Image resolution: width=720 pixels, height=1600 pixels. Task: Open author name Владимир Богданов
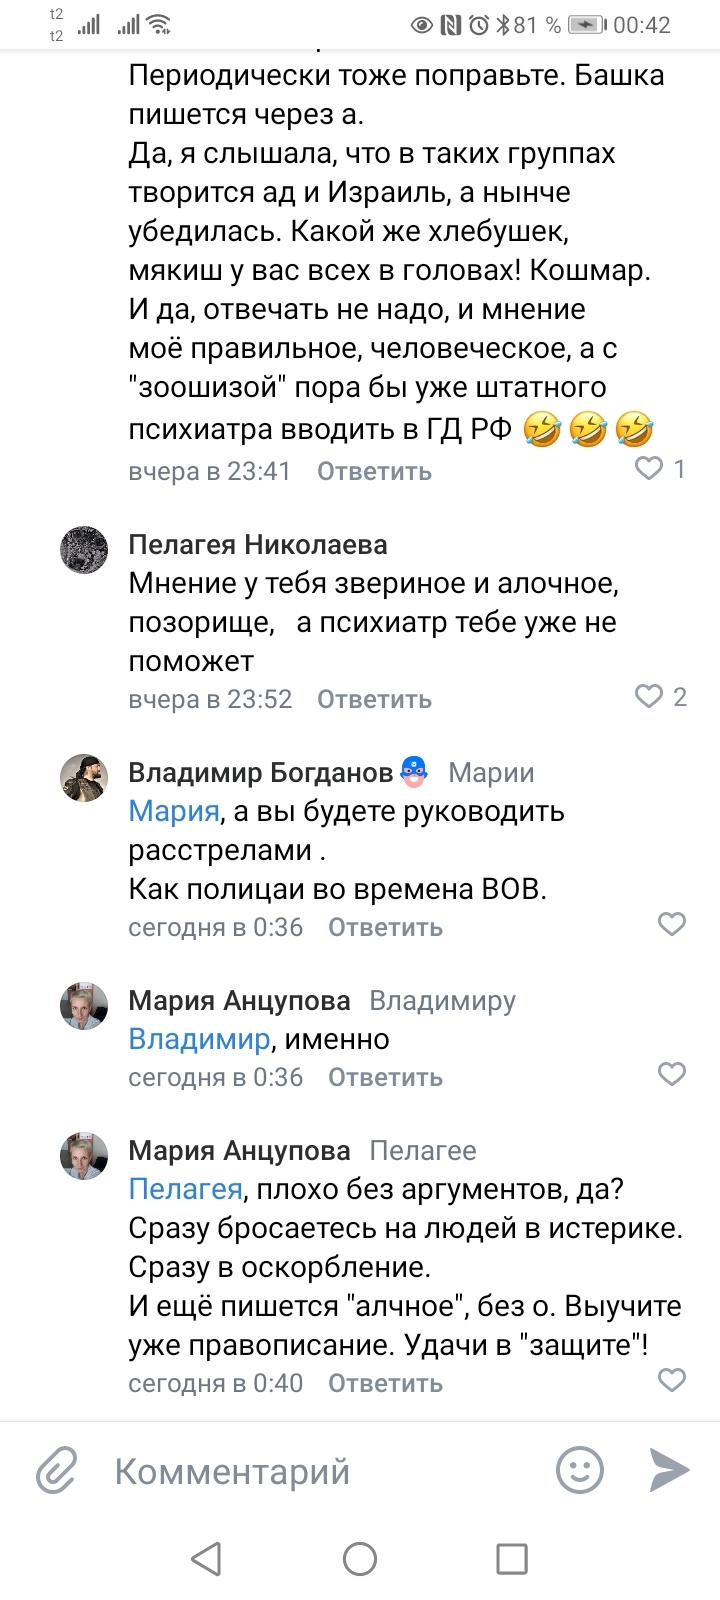pyautogui.click(x=260, y=772)
